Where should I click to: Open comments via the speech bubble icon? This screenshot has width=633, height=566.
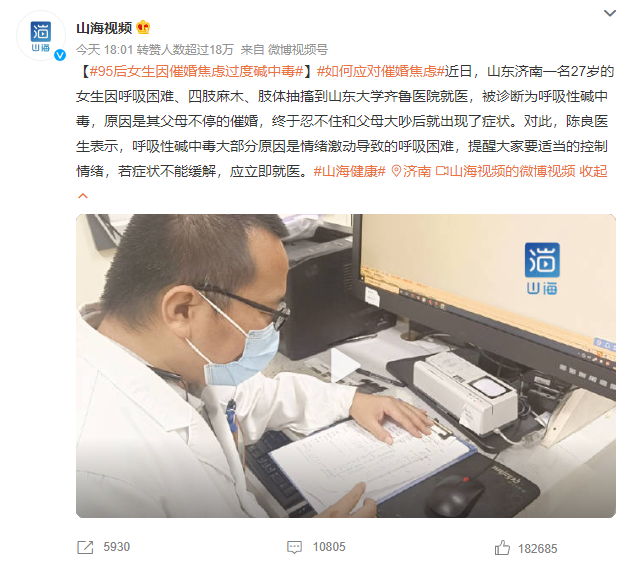(294, 547)
